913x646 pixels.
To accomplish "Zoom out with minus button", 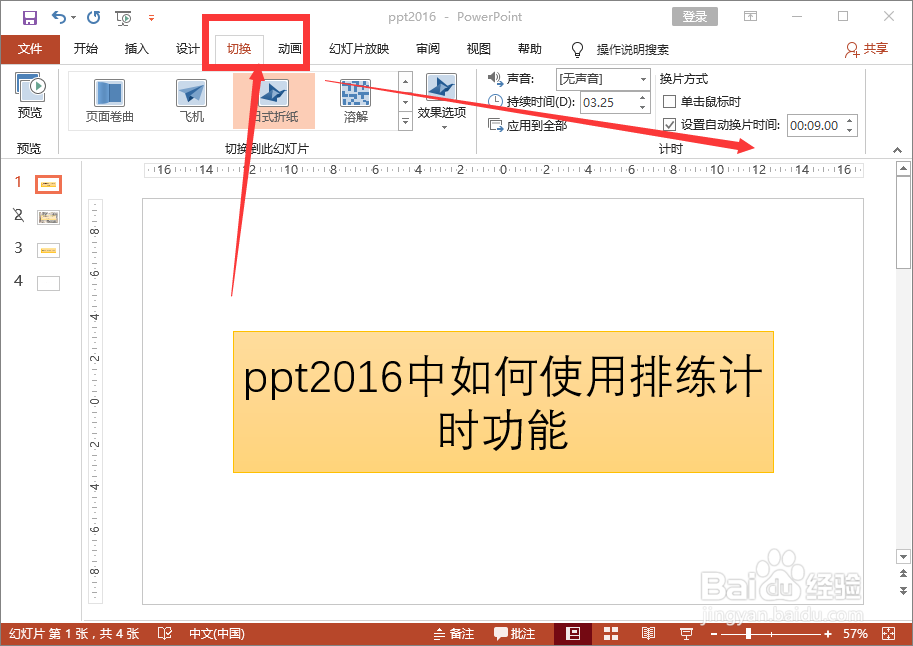I will pyautogui.click(x=714, y=634).
